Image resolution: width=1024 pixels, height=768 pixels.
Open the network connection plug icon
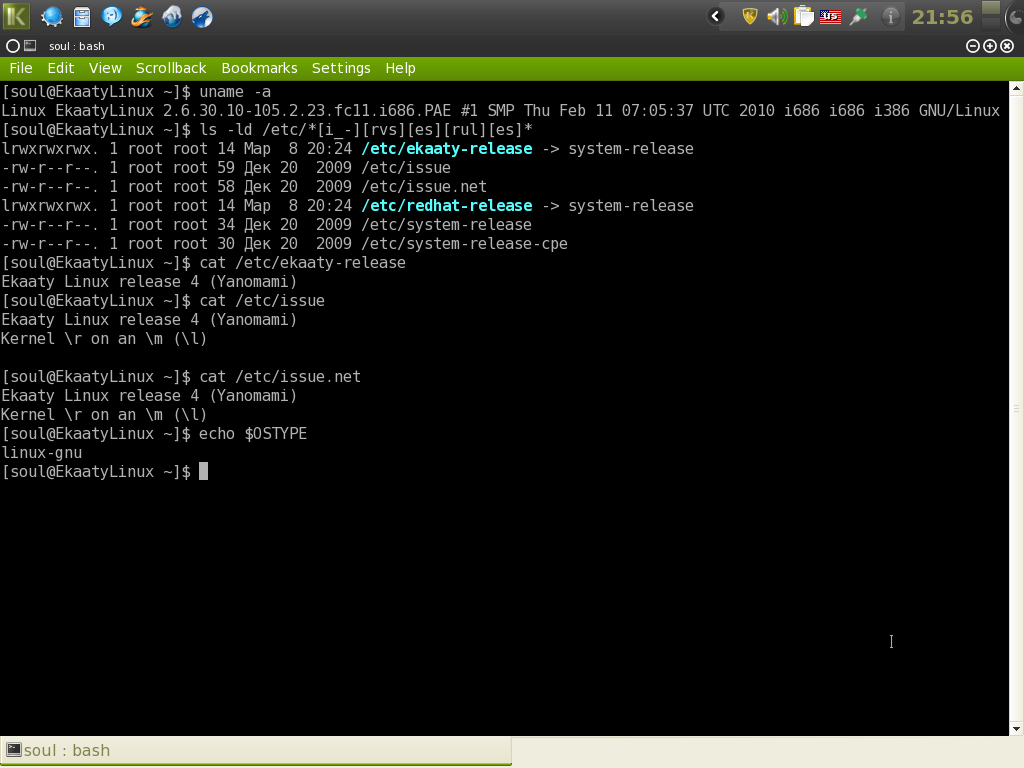(x=858, y=17)
